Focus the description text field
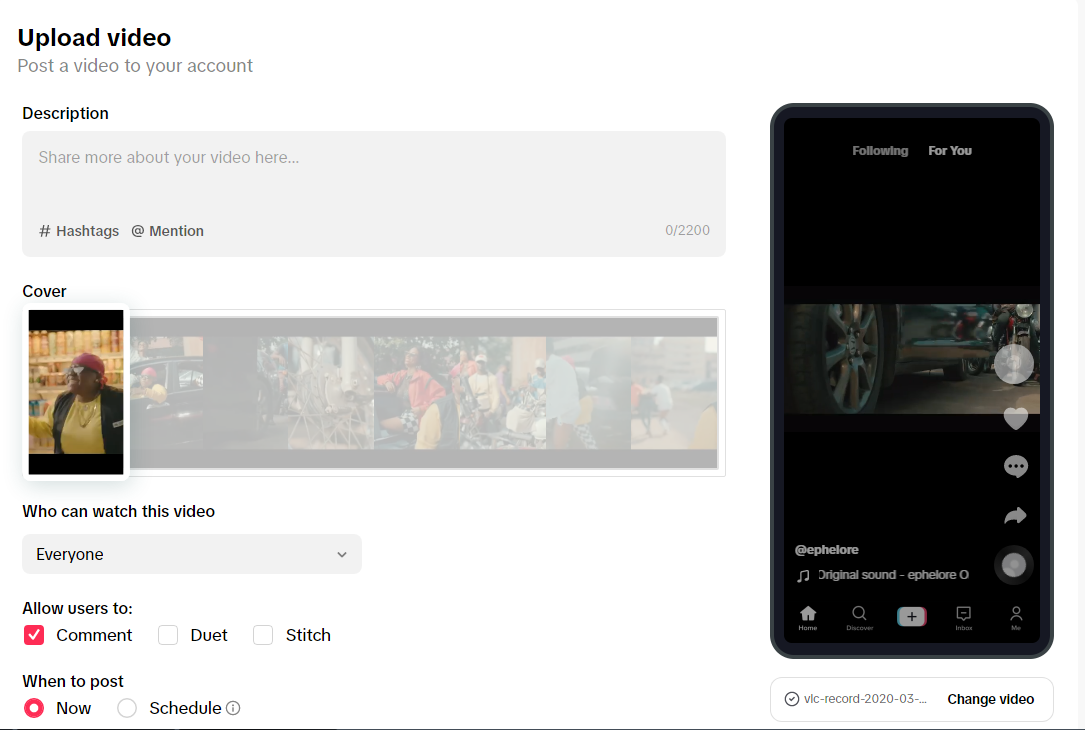 pyautogui.click(x=374, y=194)
